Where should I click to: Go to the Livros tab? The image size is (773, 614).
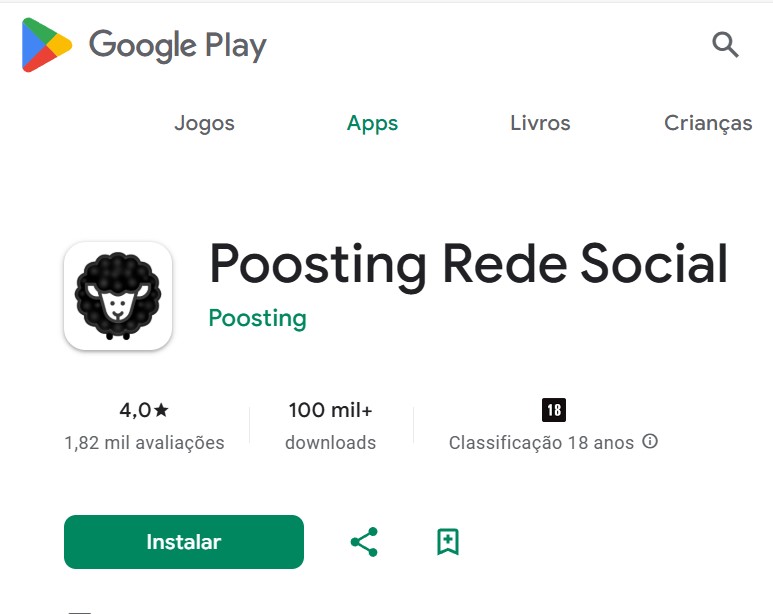point(540,123)
